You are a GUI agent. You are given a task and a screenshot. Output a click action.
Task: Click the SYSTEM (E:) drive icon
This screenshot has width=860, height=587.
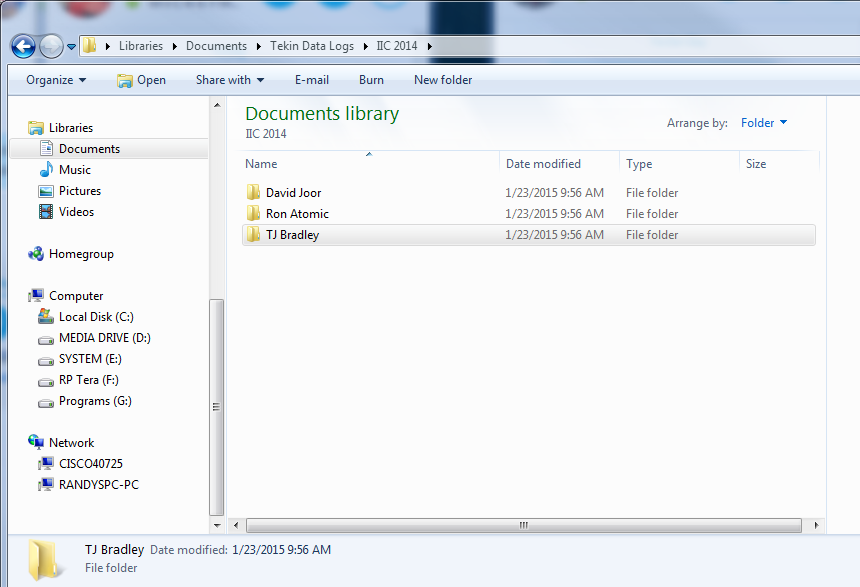[46, 362]
